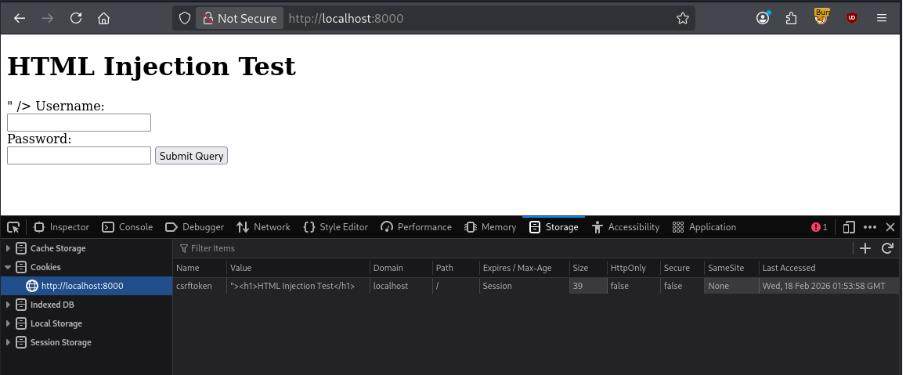The height and width of the screenshot is (375, 903).
Task: Click the SameSite None cell
Action: (731, 286)
